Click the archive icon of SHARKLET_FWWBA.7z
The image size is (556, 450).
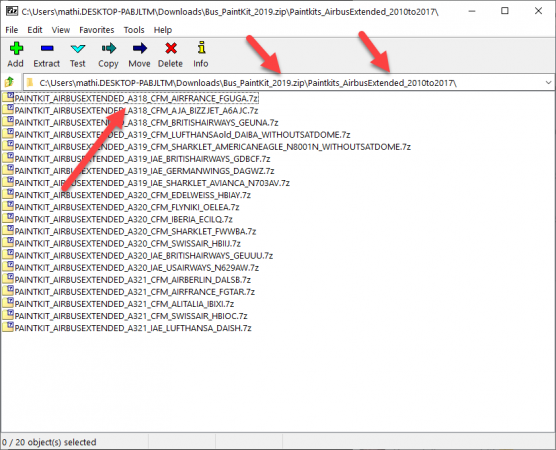[x=8, y=230]
